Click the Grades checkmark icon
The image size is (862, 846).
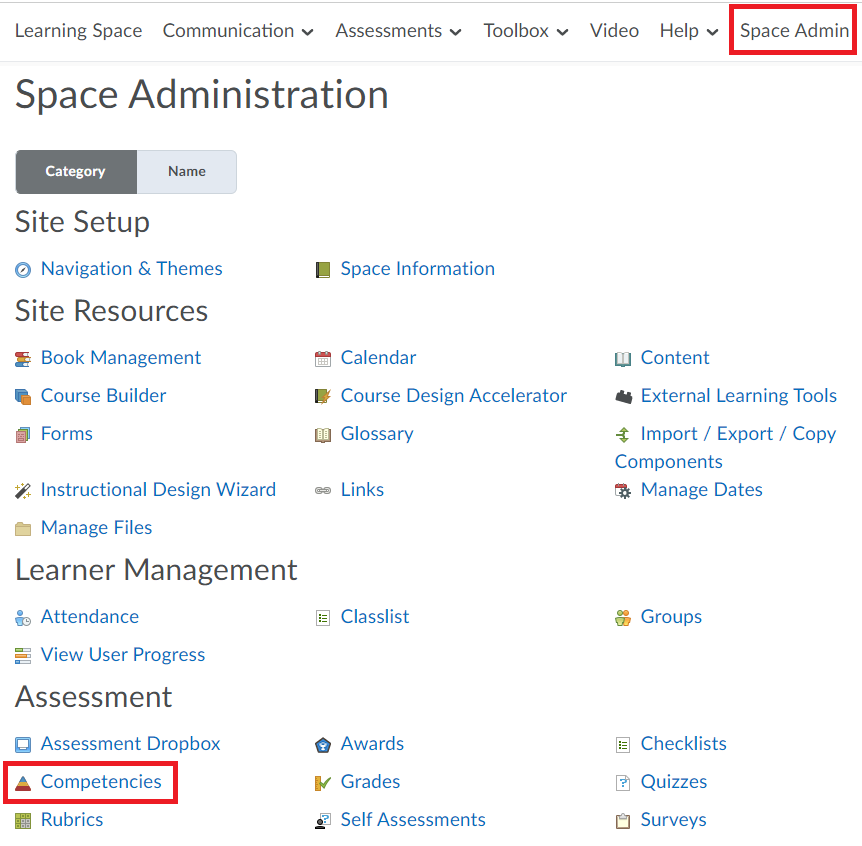[x=323, y=783]
